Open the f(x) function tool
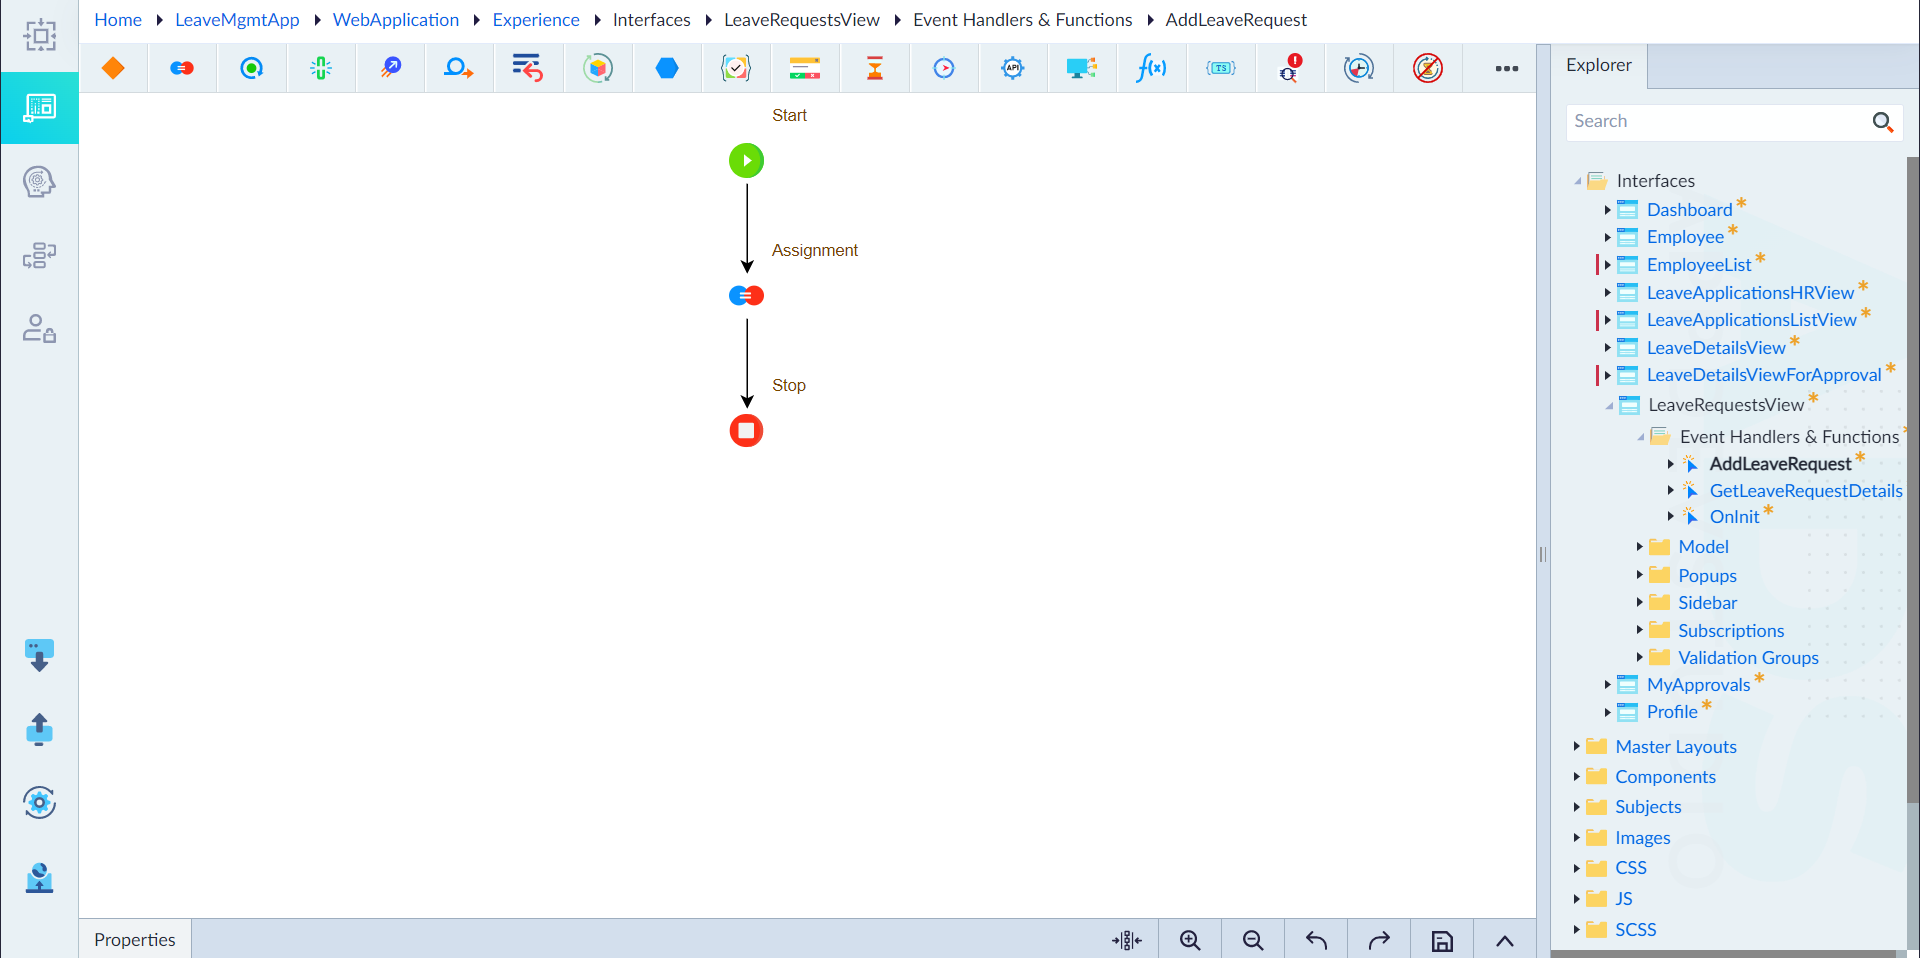Viewport: 1920px width, 958px height. 1151,68
